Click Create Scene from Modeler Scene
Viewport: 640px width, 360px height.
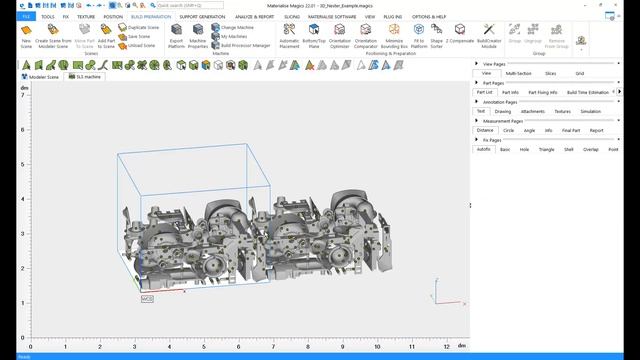pos(53,36)
